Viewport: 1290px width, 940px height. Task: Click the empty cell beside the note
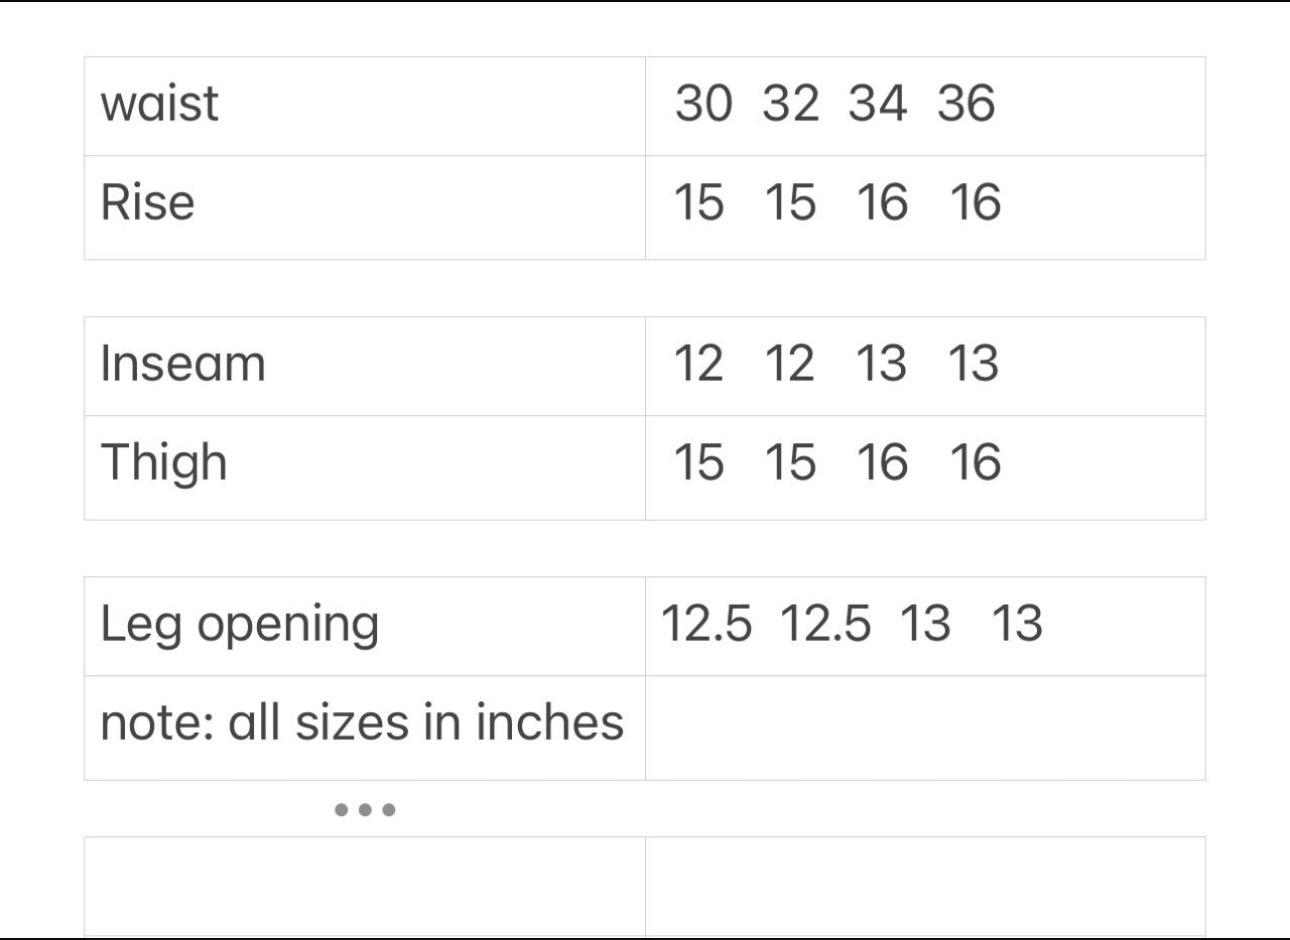click(925, 727)
